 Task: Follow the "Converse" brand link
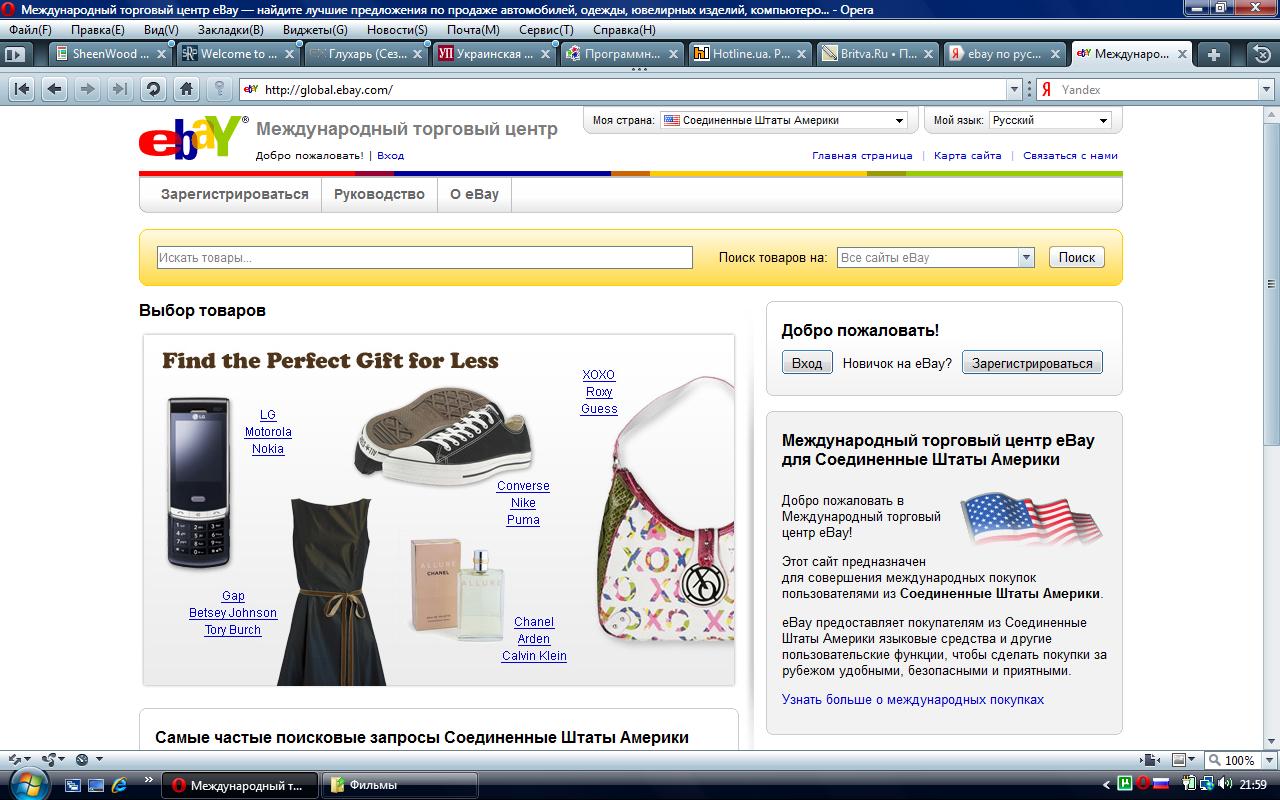click(x=523, y=486)
